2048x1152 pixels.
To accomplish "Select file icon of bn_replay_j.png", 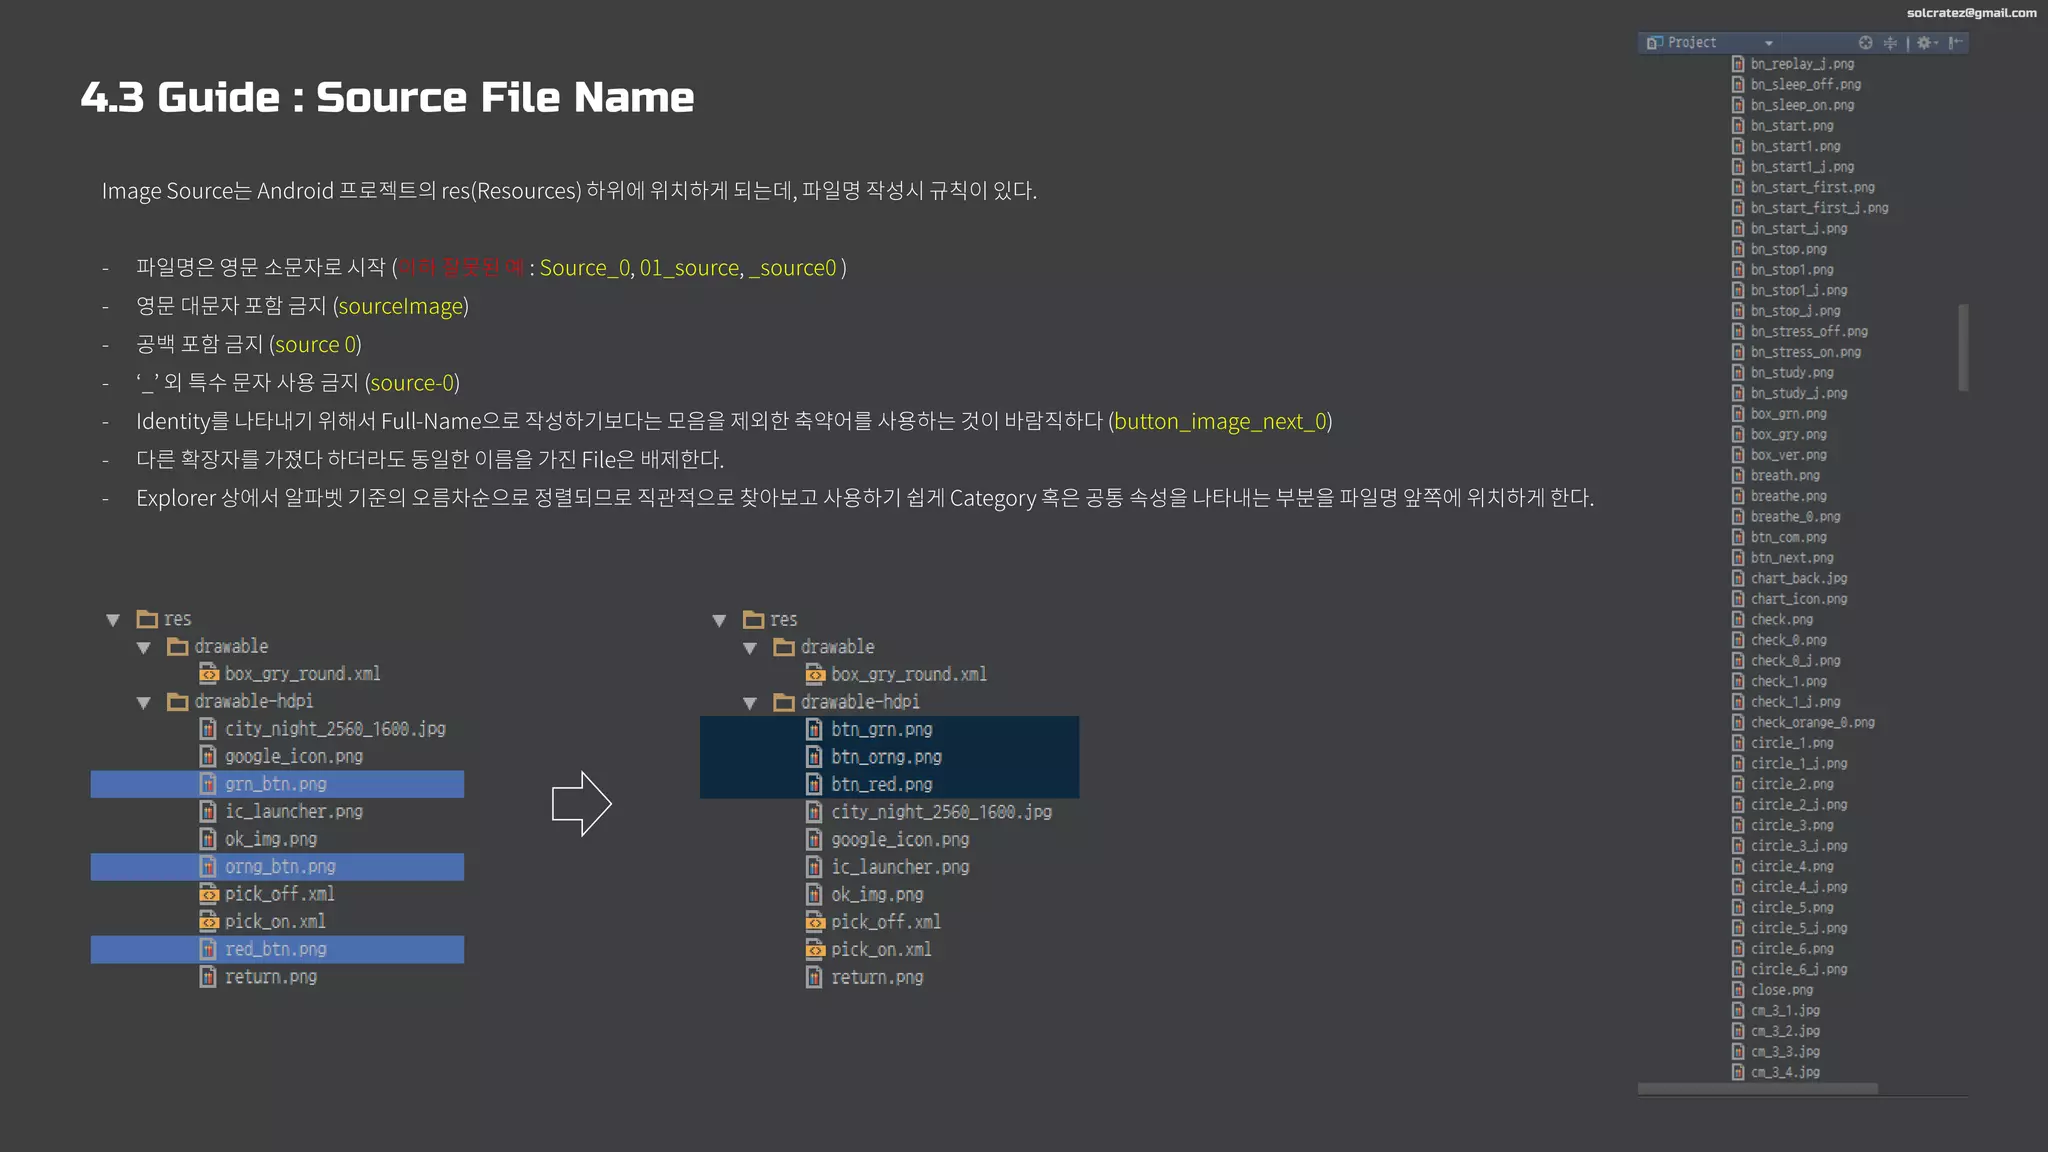I will pyautogui.click(x=1738, y=64).
